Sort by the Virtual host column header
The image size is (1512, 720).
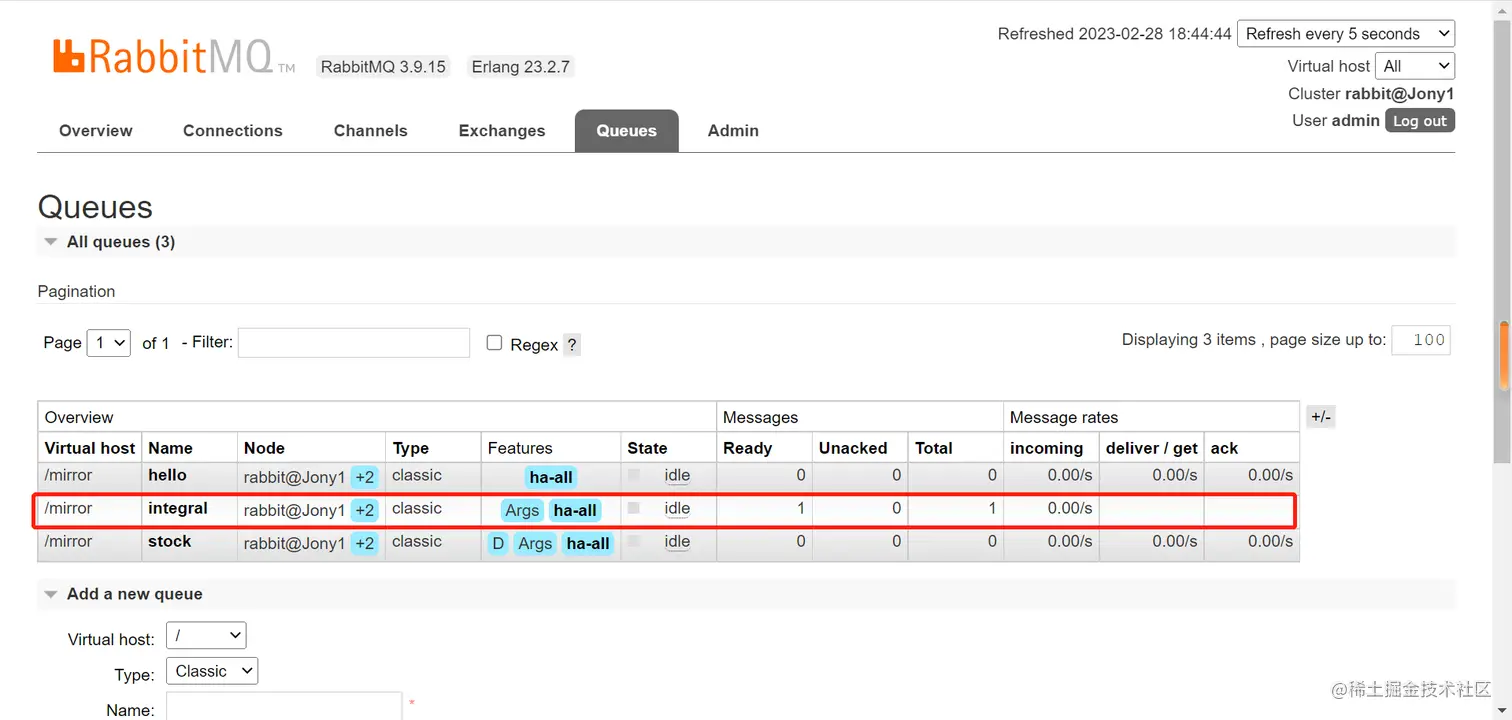(90, 448)
